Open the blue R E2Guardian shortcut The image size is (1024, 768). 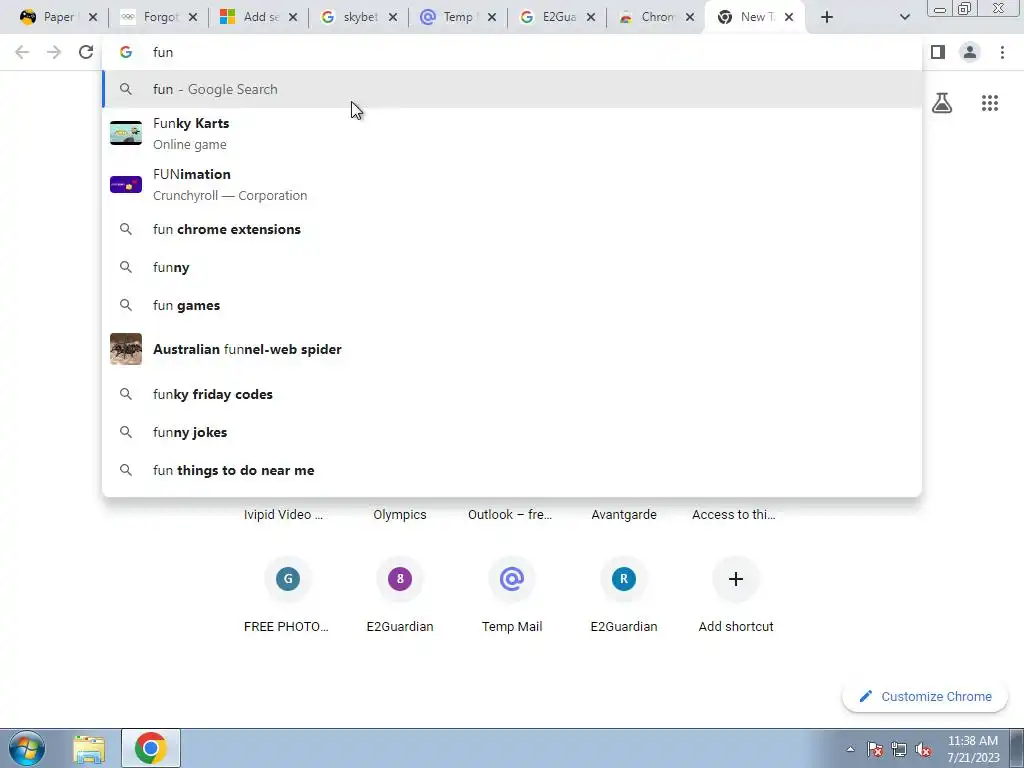(x=624, y=579)
